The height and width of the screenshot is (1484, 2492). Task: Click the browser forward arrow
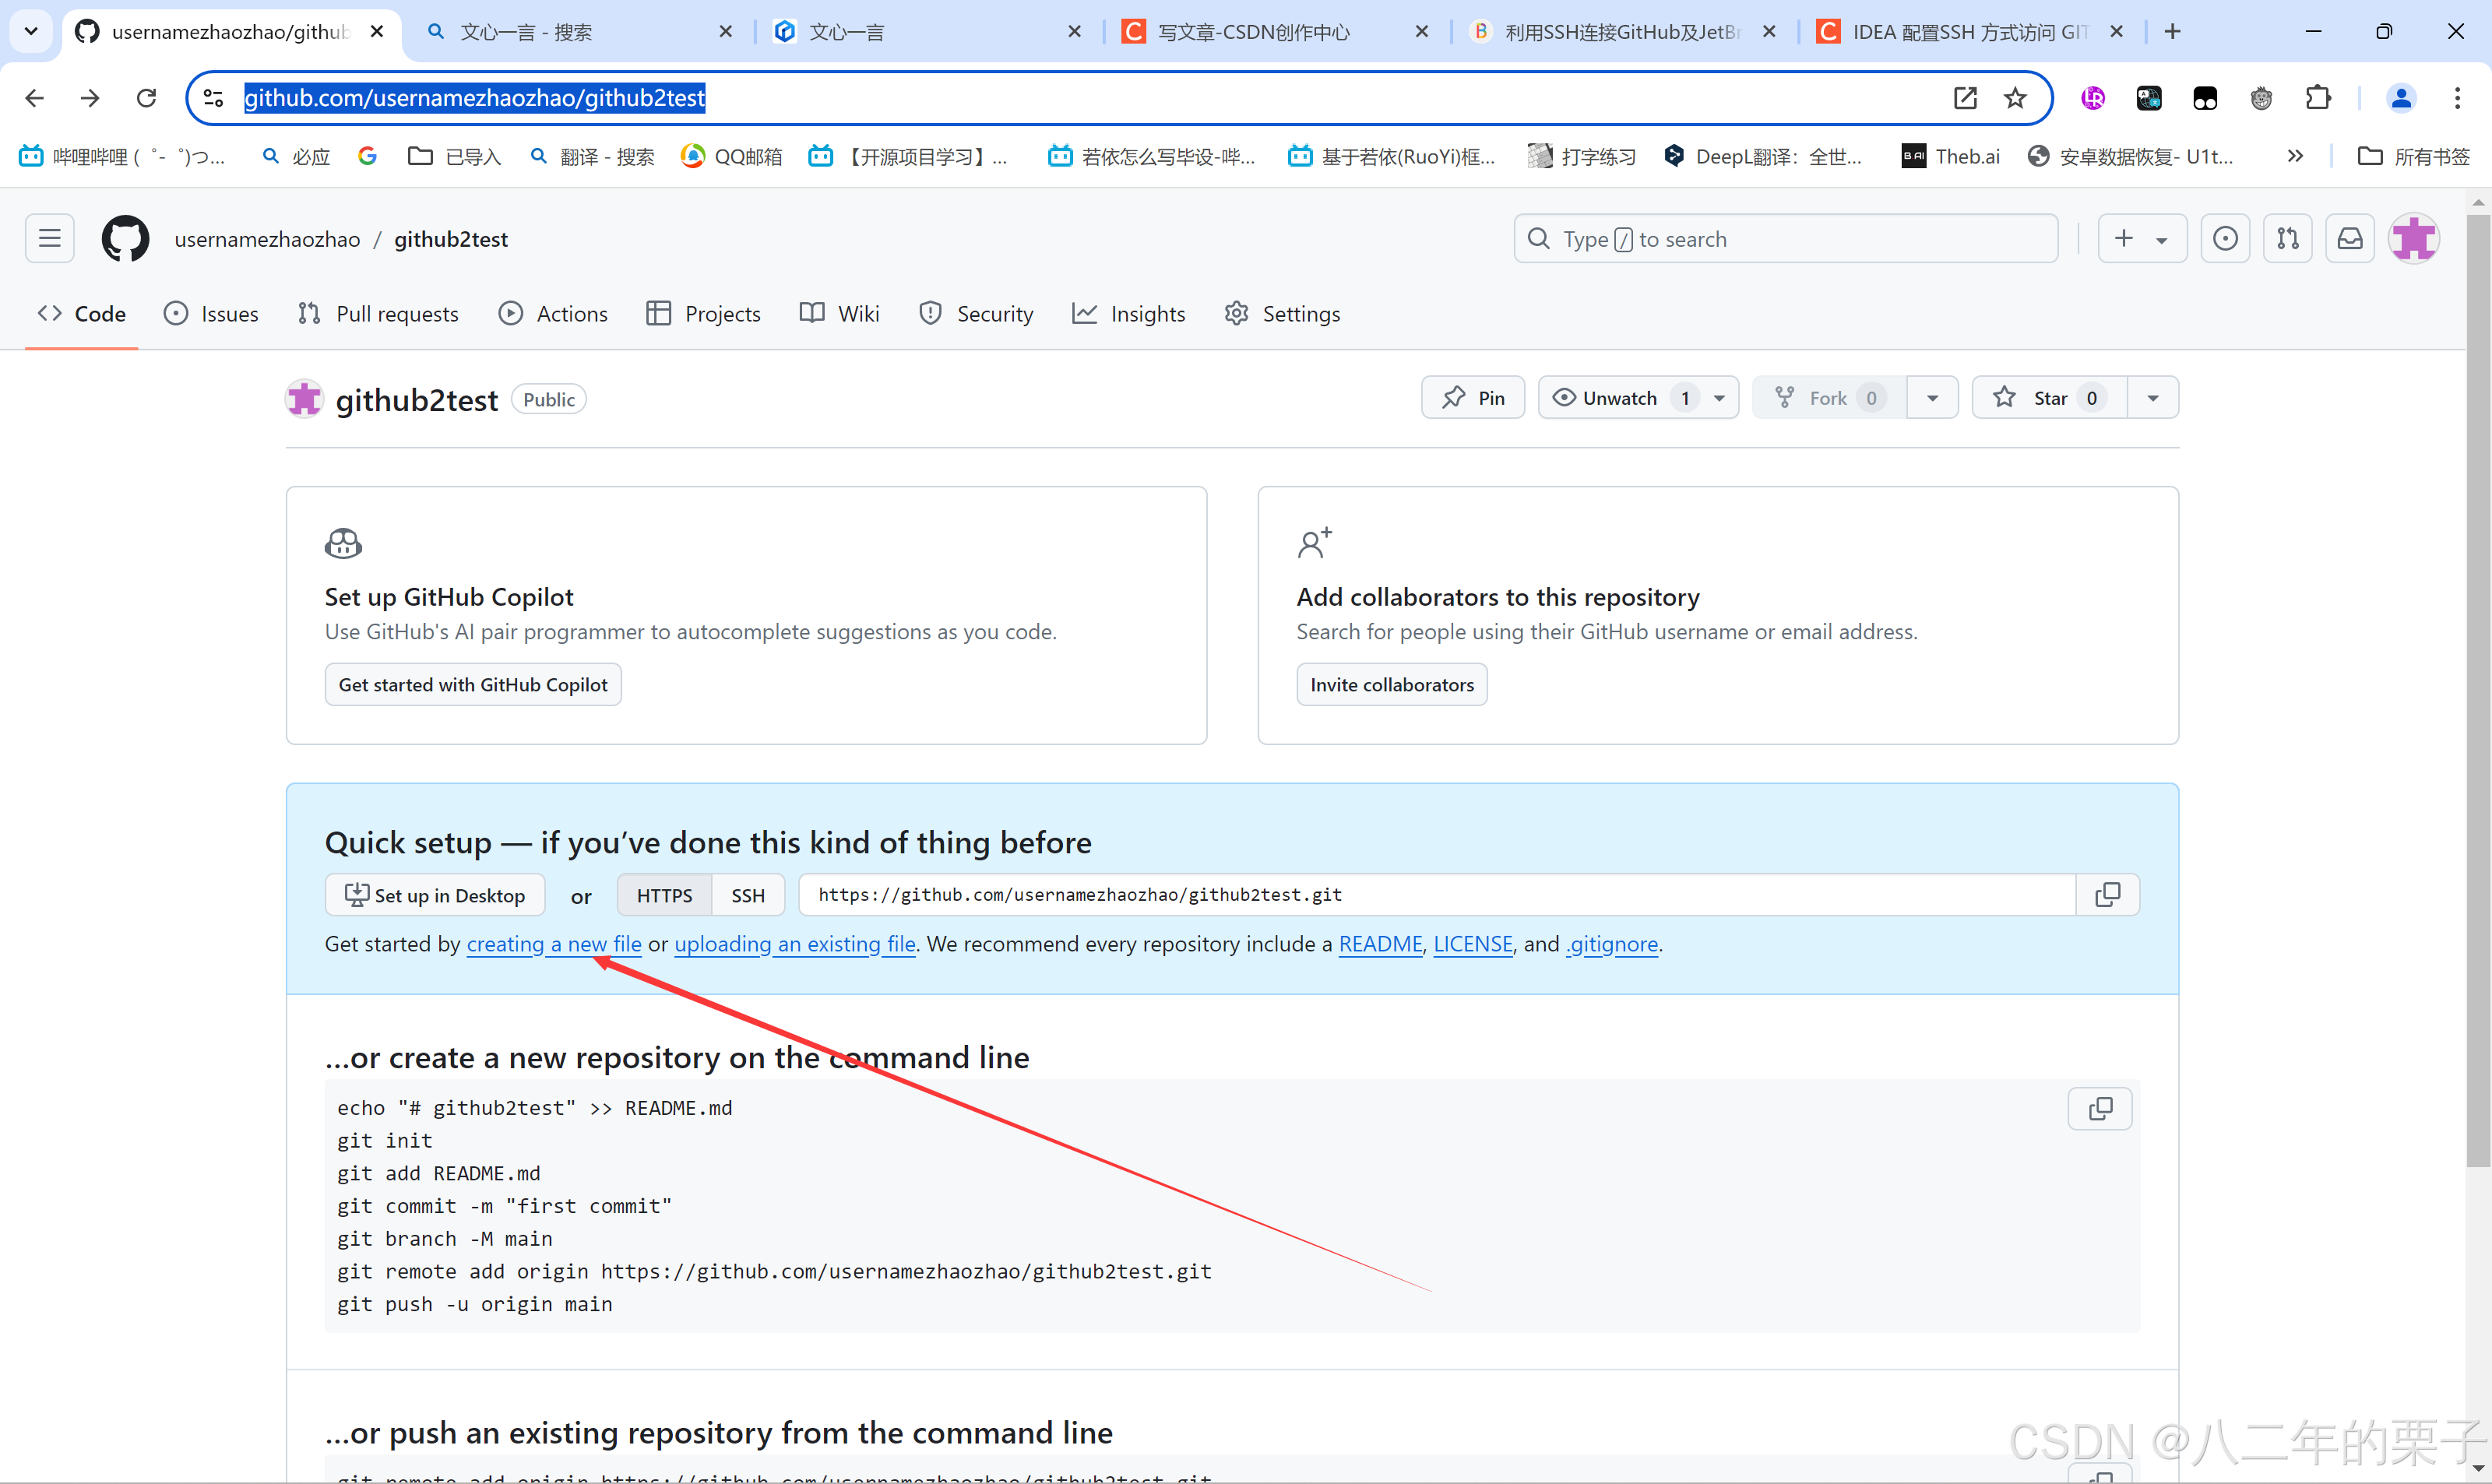[90, 98]
